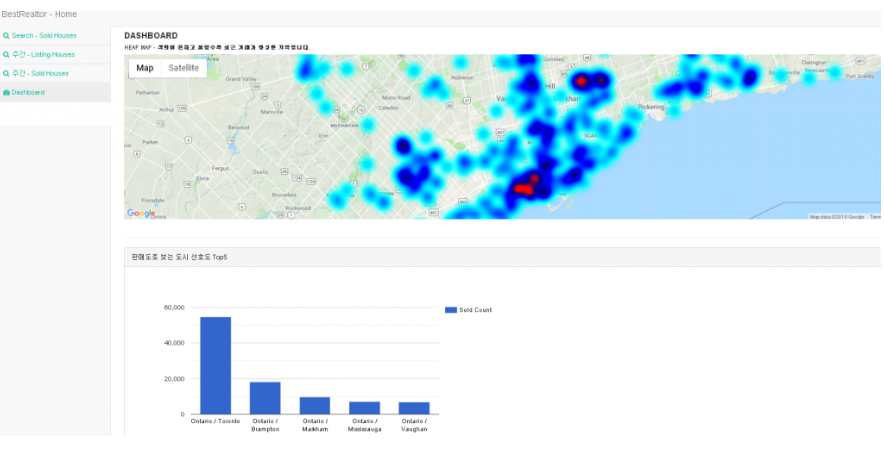Click the magnifier icon beside 주간 - Listing Houses
The height and width of the screenshot is (452, 884).
7,55
